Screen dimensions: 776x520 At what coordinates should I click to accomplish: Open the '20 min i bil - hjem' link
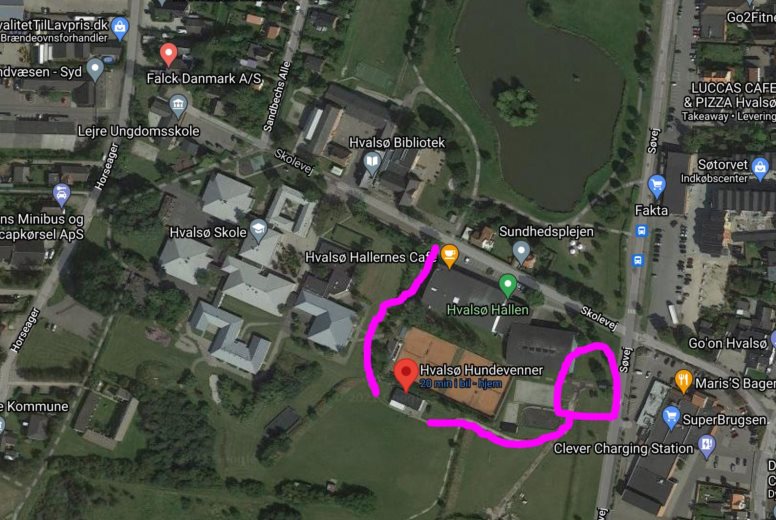coord(461,383)
